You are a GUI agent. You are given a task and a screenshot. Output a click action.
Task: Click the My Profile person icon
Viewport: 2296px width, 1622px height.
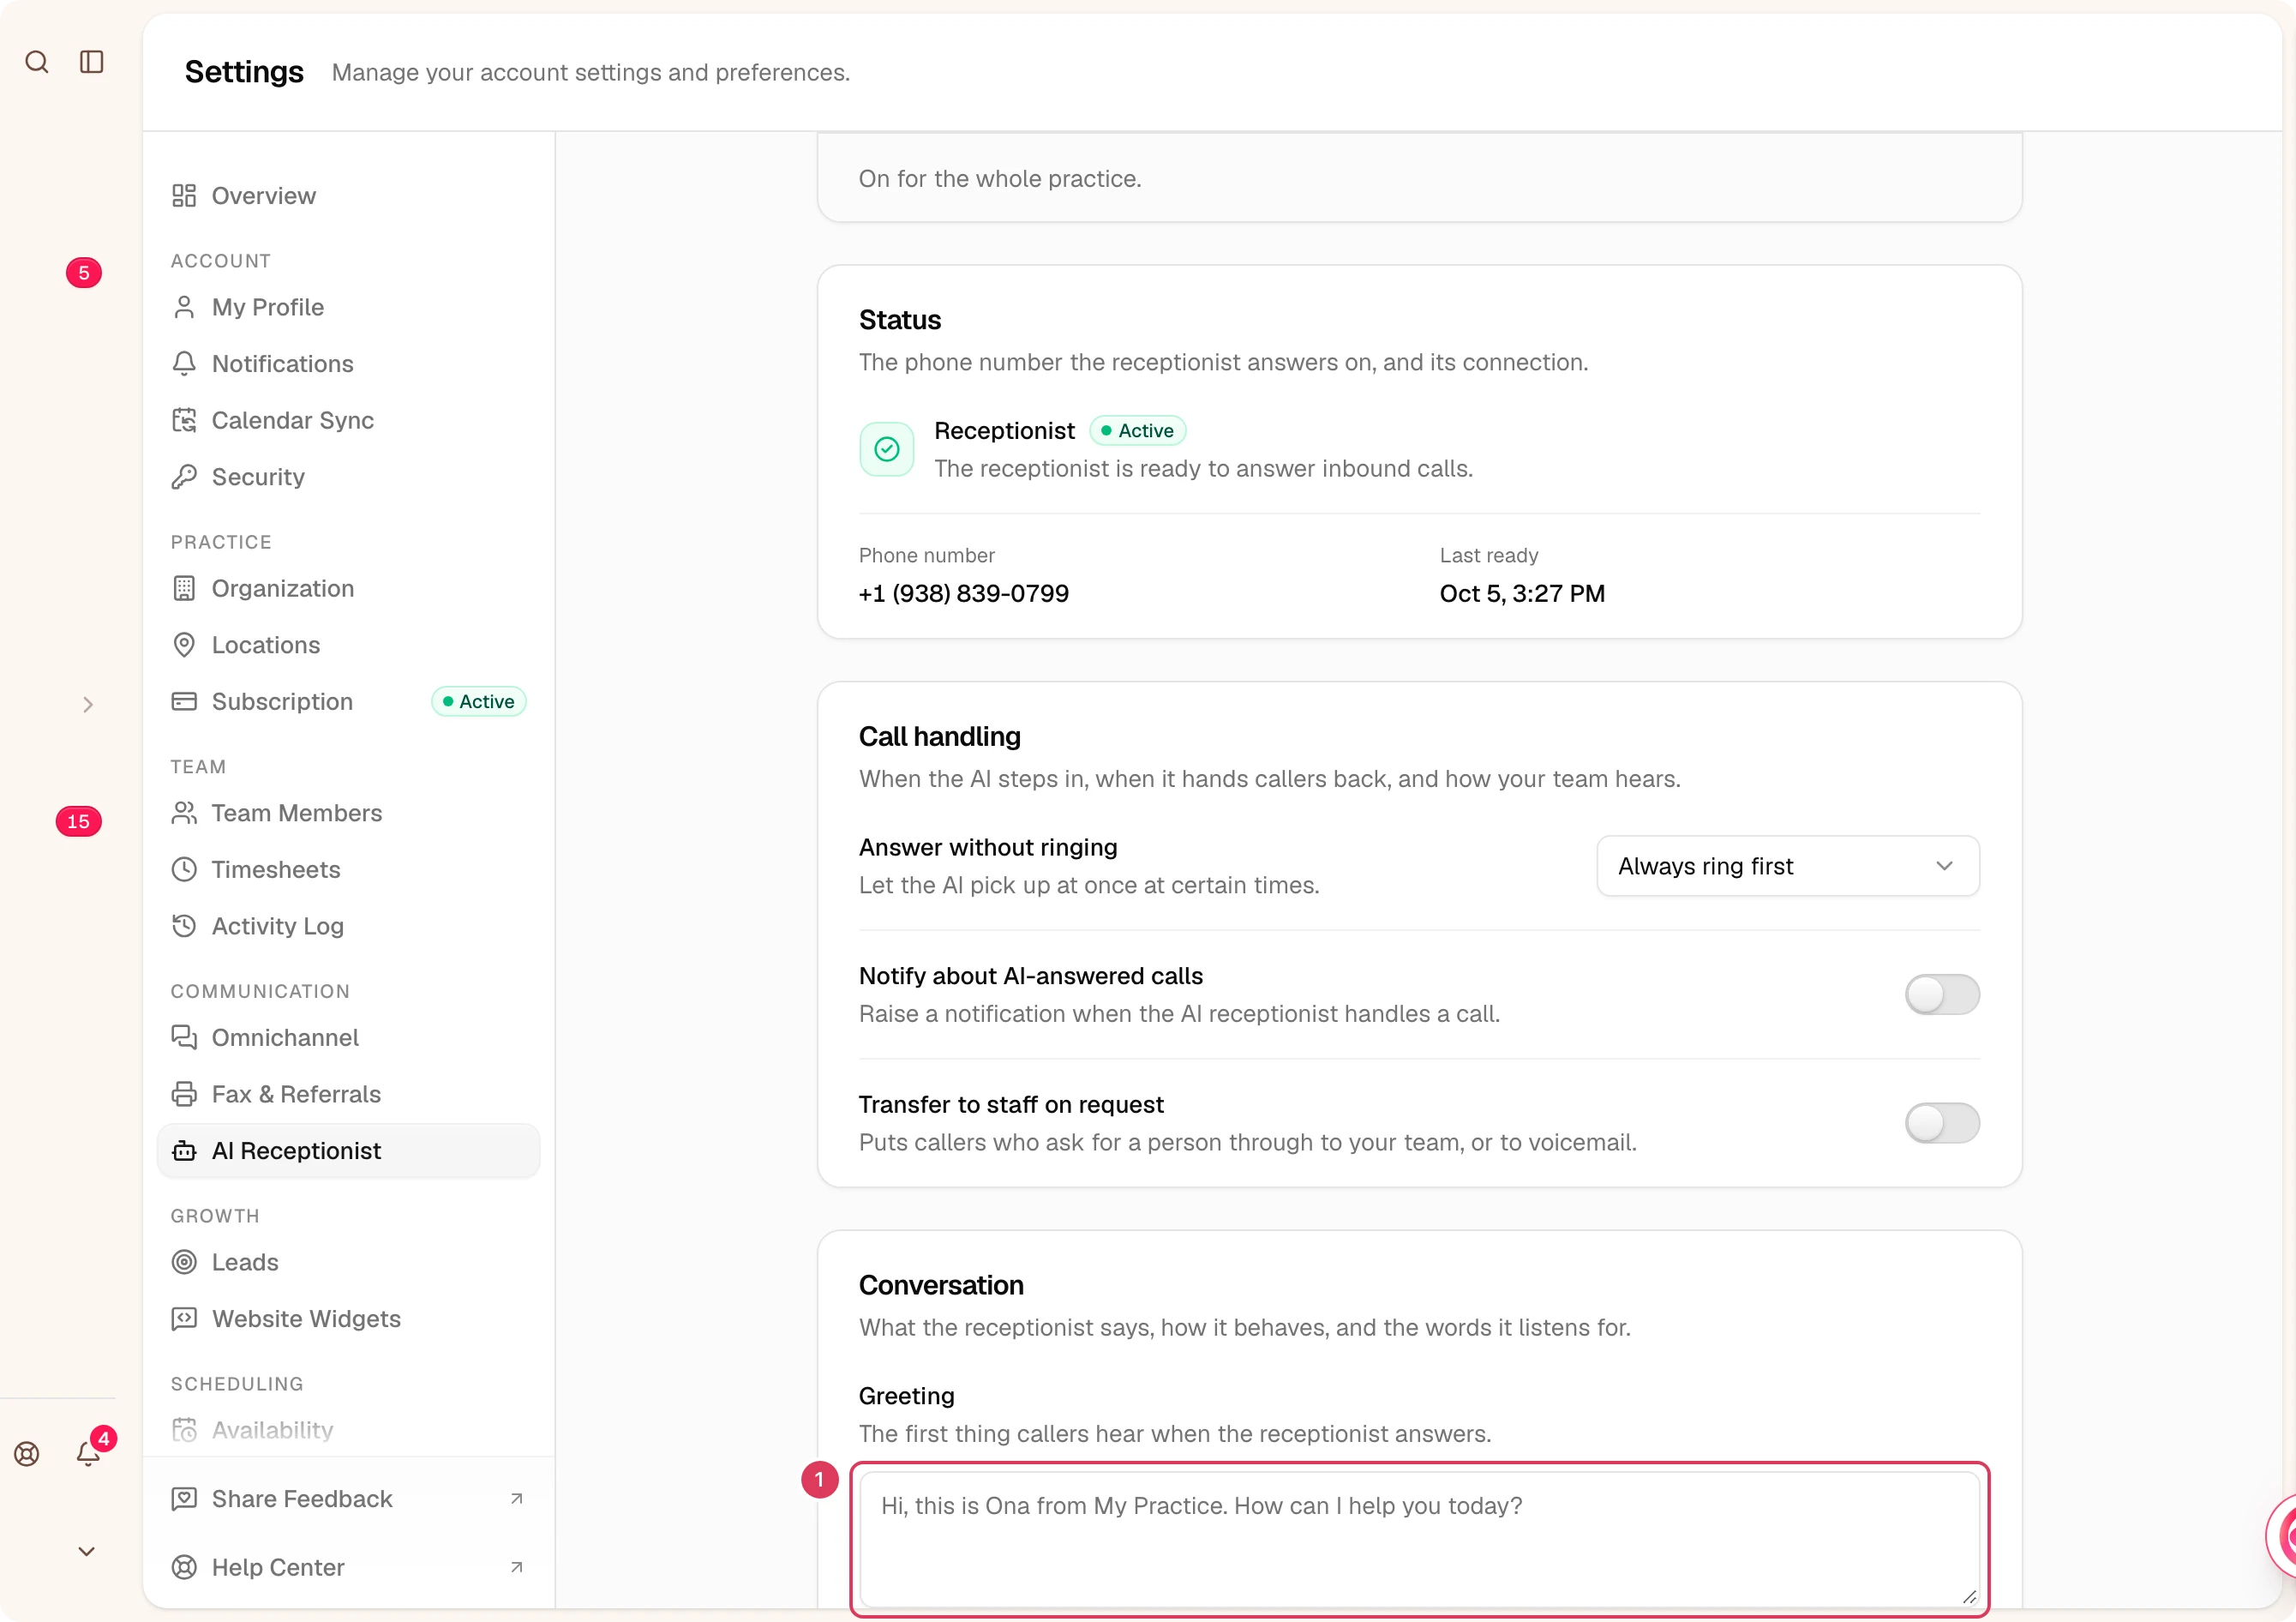coord(184,307)
